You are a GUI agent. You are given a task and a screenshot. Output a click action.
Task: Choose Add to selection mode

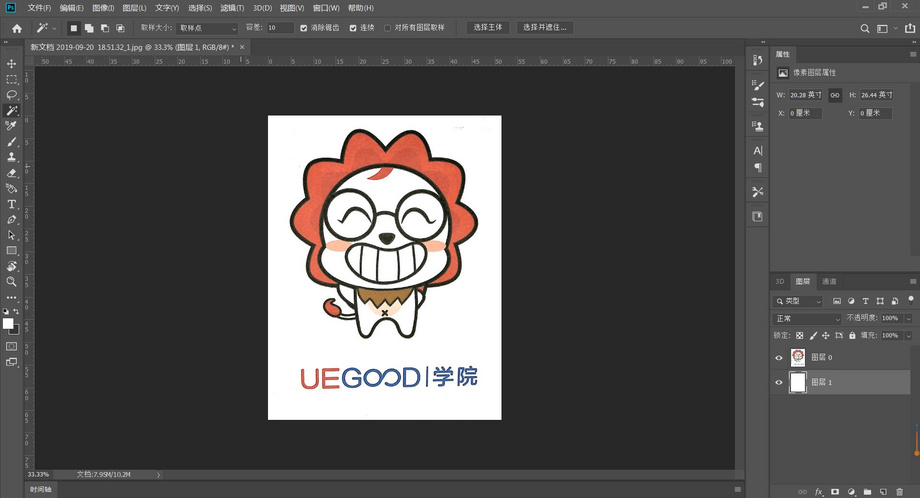coord(89,28)
